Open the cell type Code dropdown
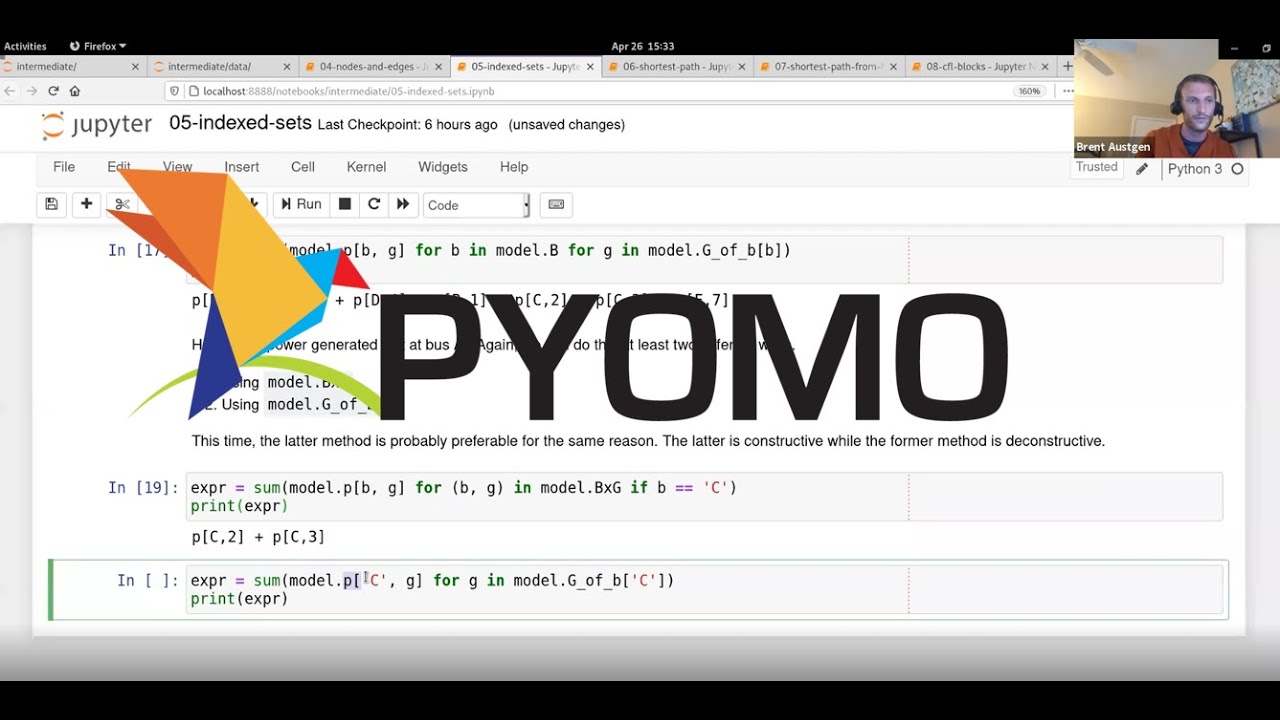Screen dimensions: 1280x720 (477, 205)
